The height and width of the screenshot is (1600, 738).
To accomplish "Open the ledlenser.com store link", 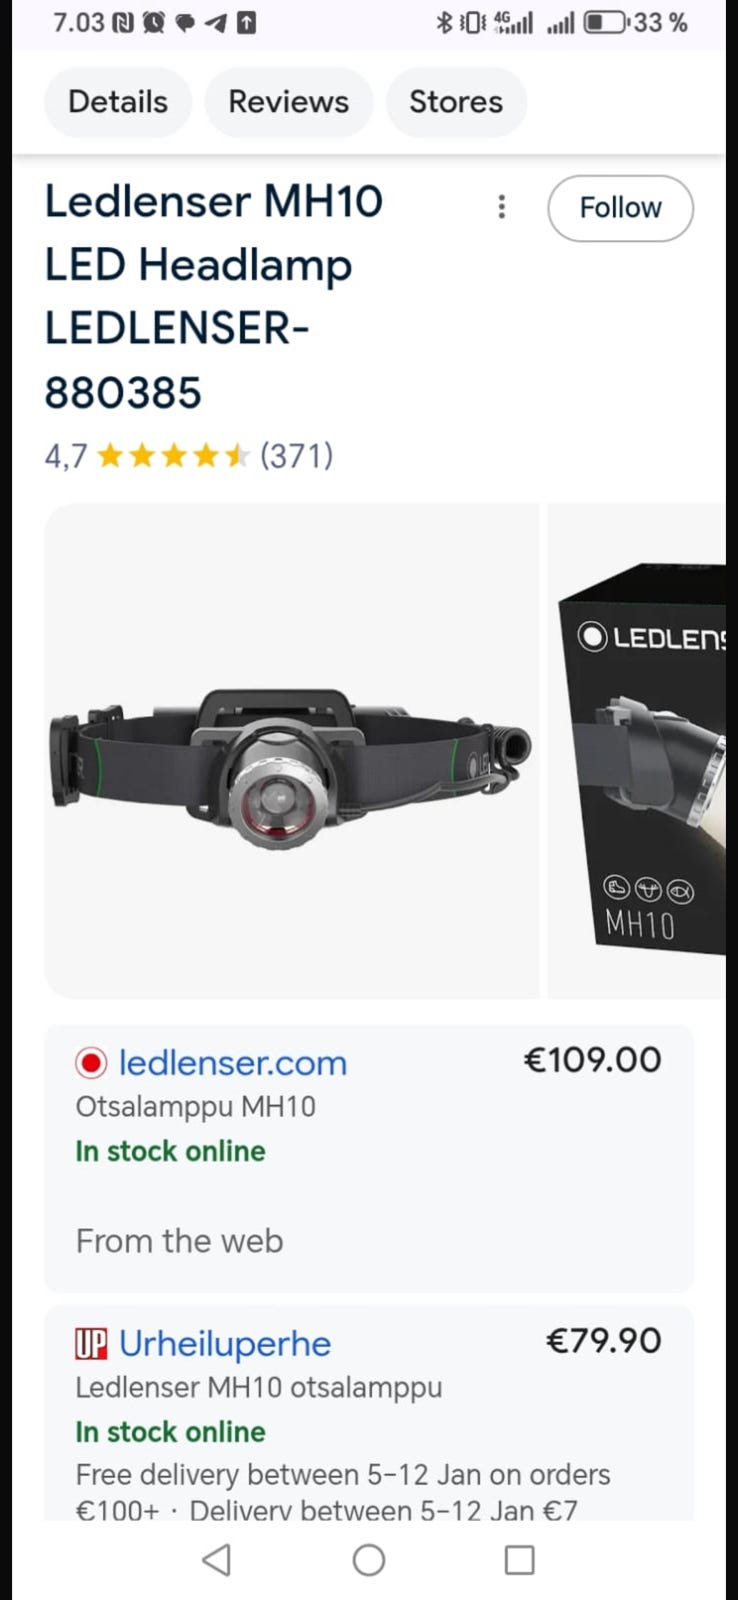I will [x=233, y=1063].
